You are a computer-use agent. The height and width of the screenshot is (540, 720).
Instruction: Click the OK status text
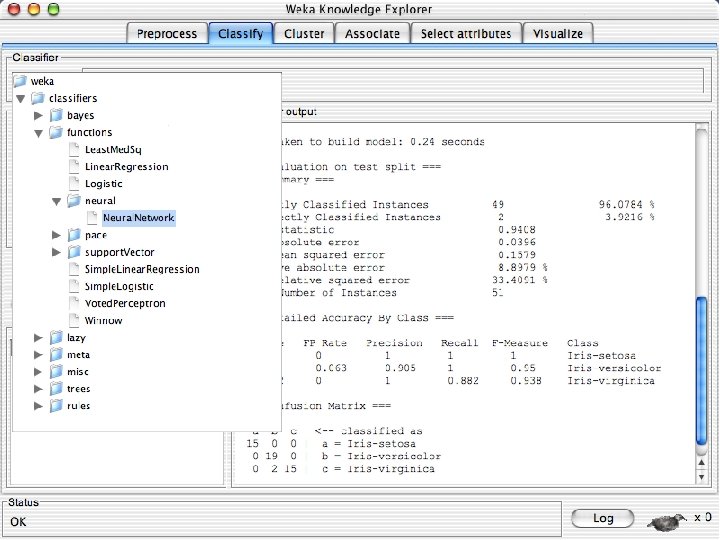click(18, 522)
